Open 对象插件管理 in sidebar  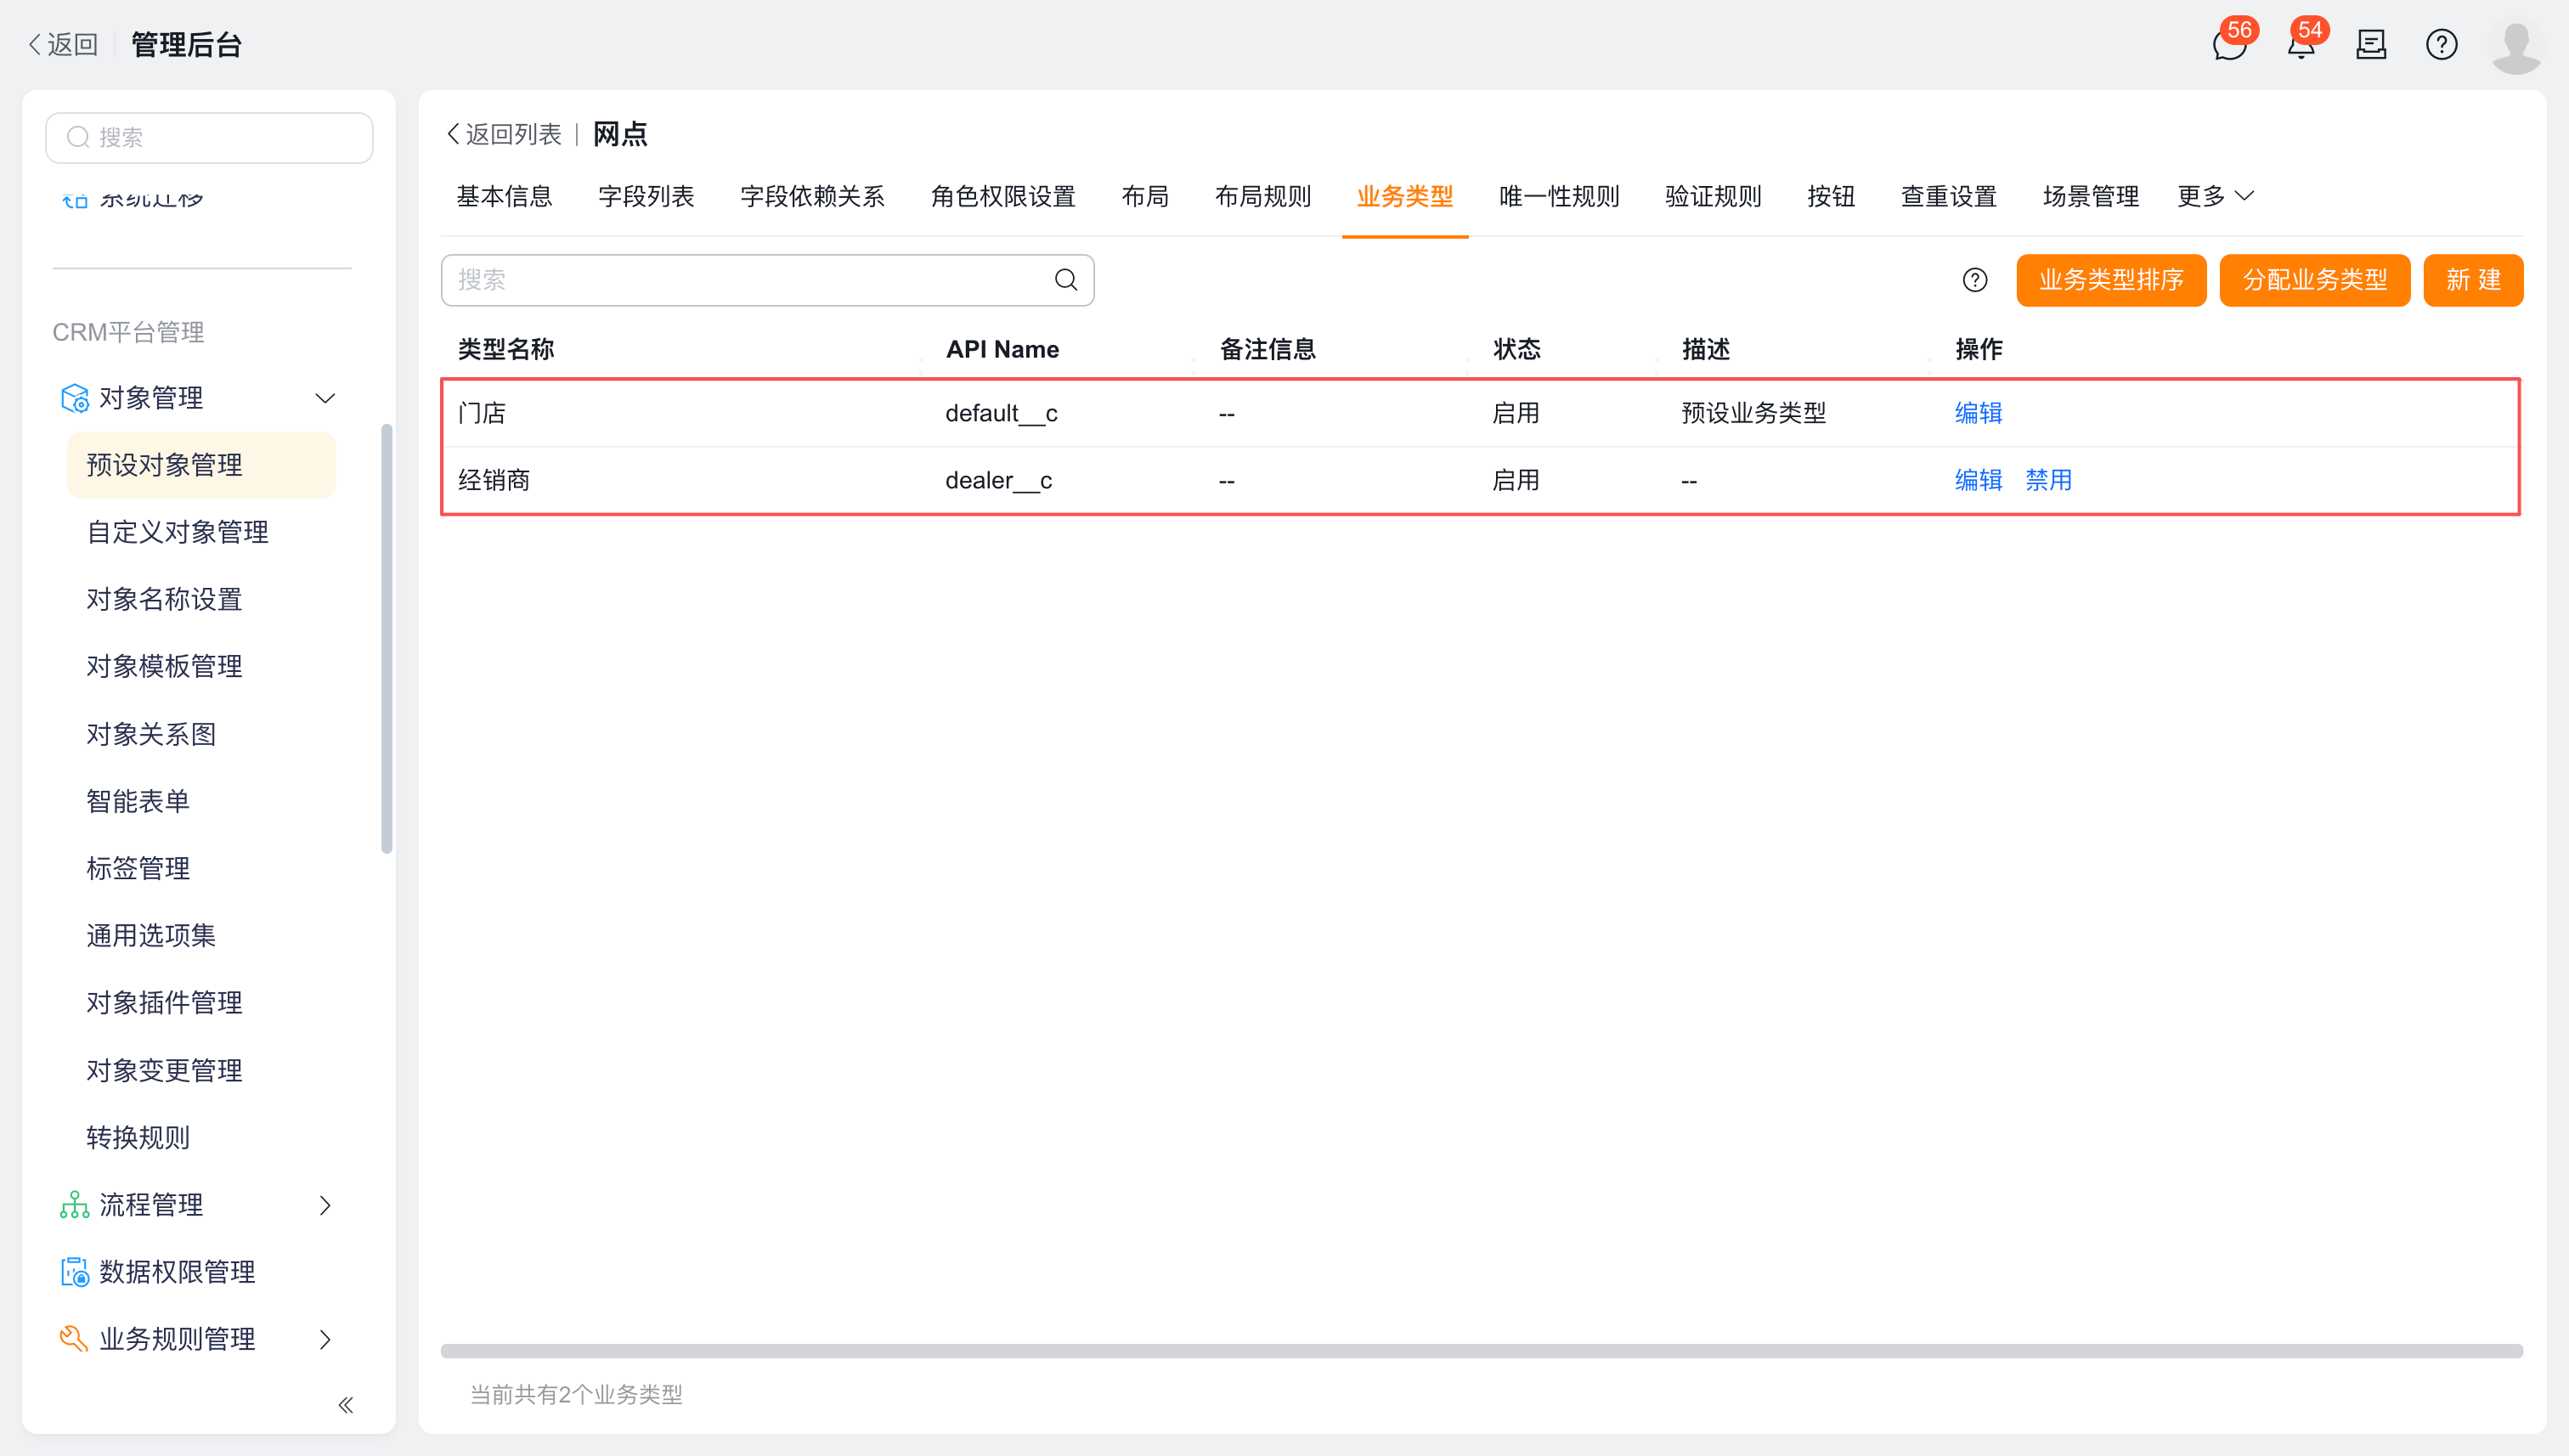click(x=164, y=1002)
